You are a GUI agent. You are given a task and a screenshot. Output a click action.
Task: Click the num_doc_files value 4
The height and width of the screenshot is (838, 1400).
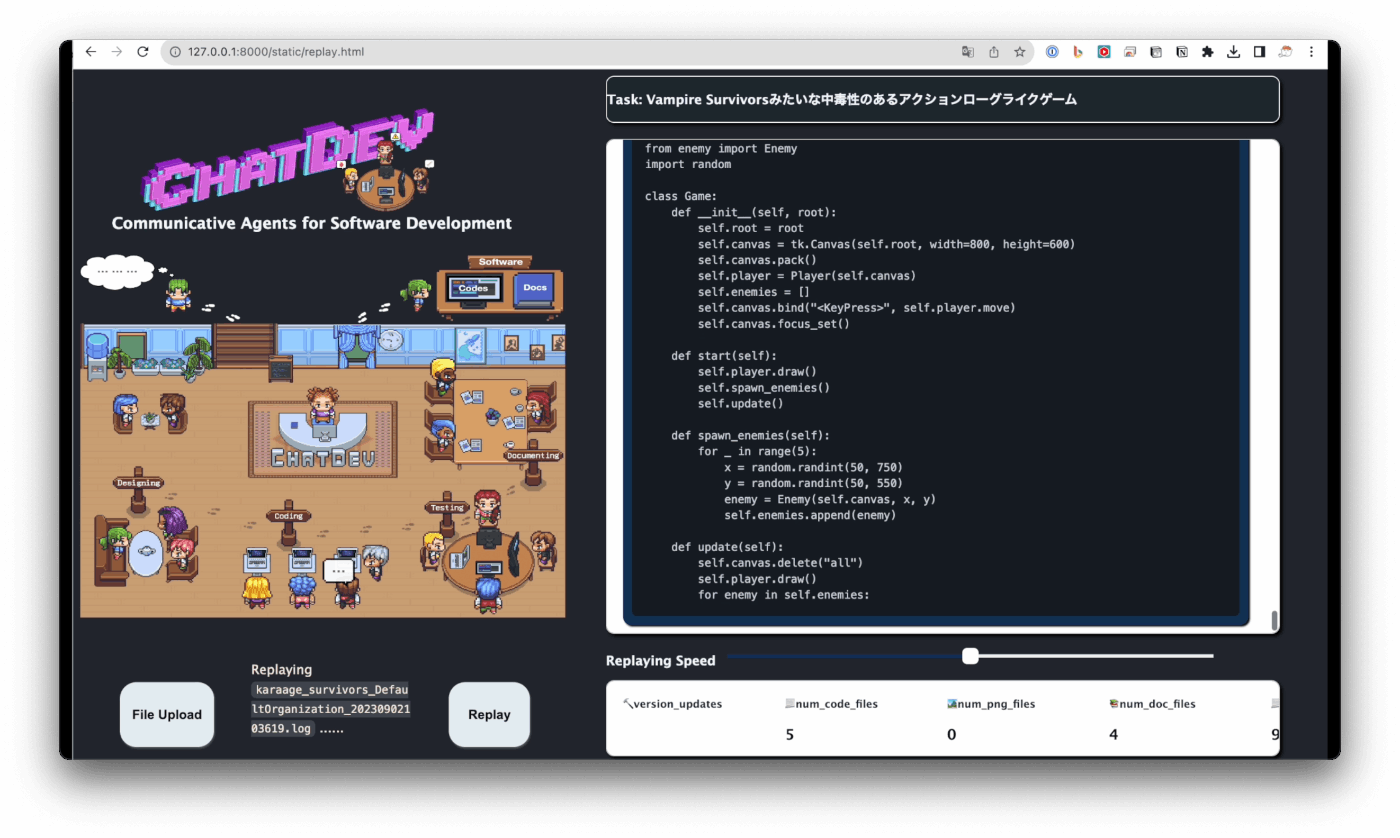[x=1114, y=735]
